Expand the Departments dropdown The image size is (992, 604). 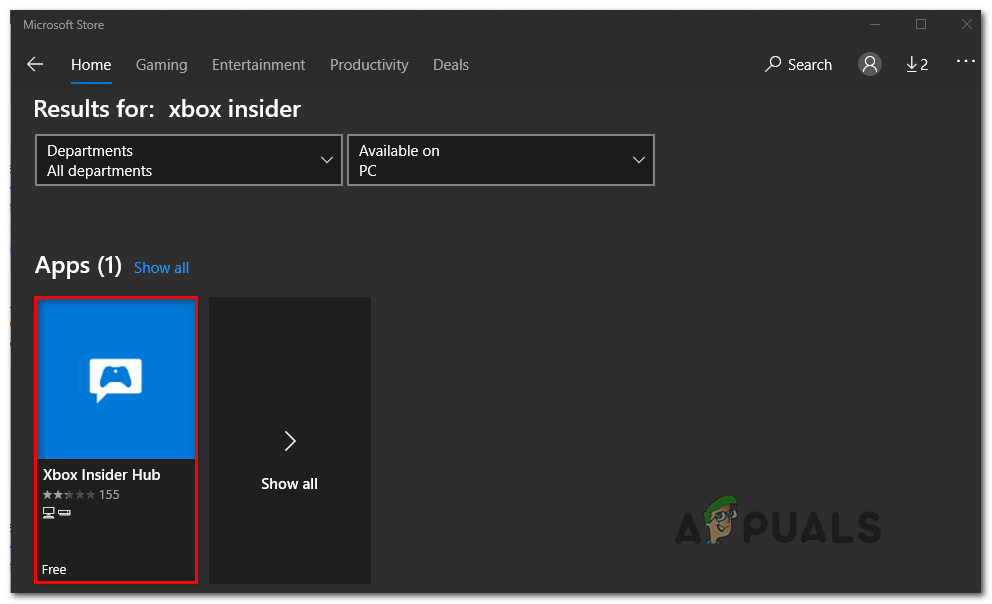[189, 160]
